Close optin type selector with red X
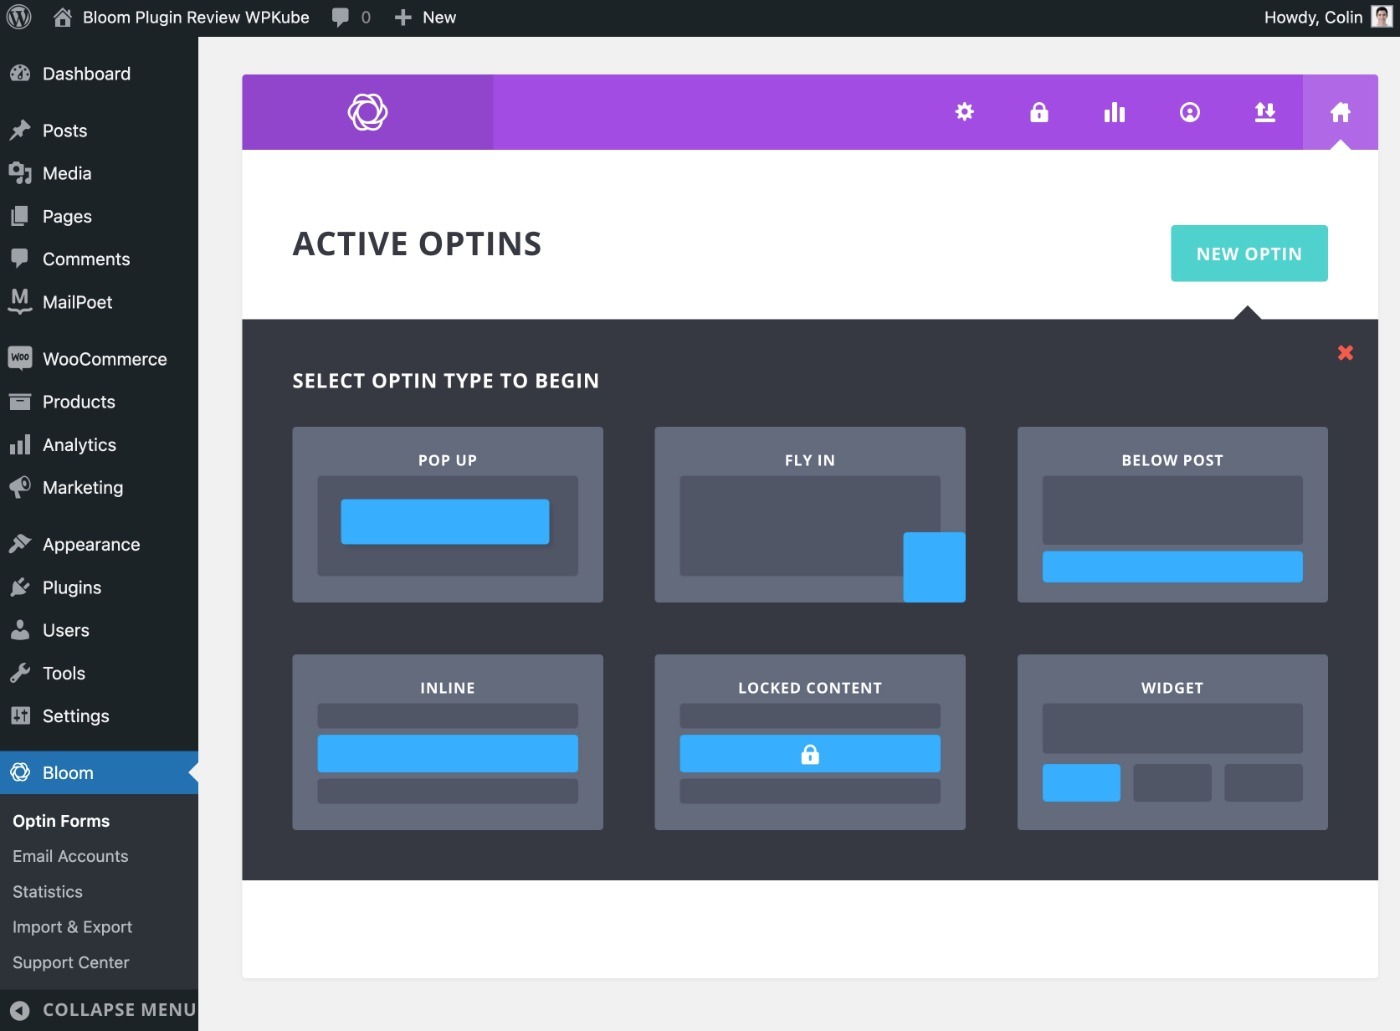The image size is (1400, 1031). (1345, 353)
